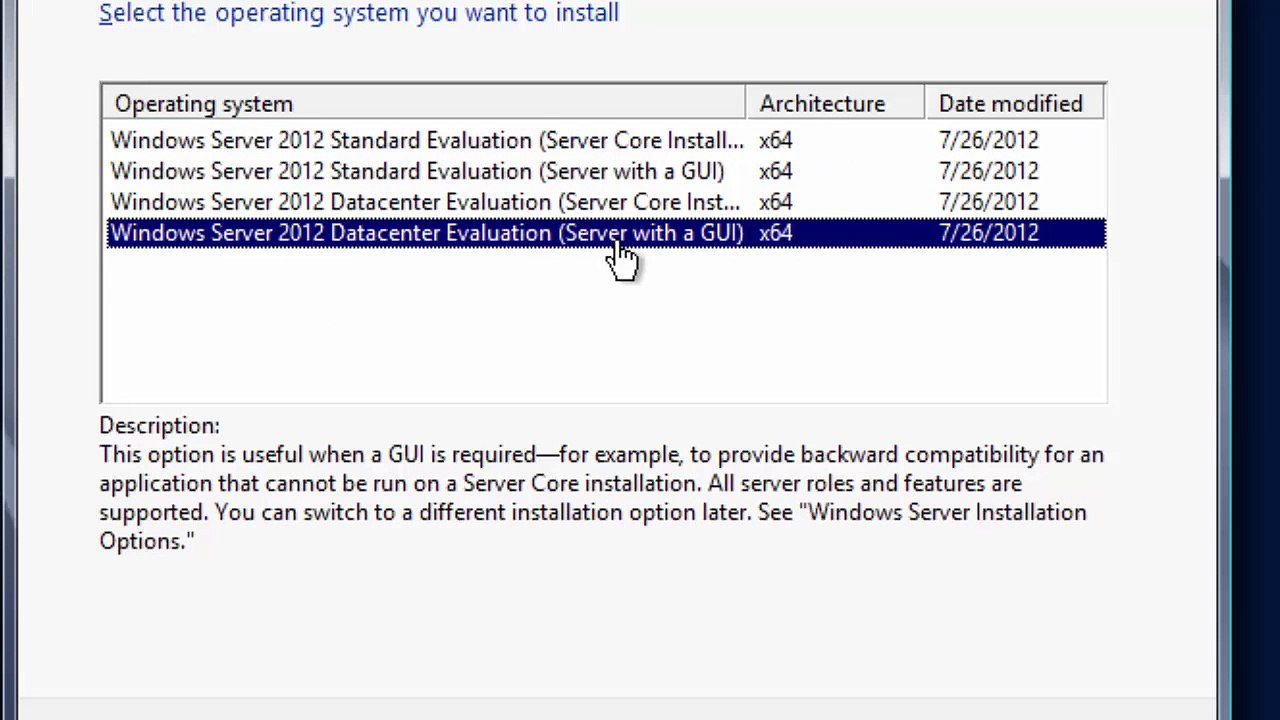Click x64 cell in the highlighted Datacenter GUI row
Image resolution: width=1280 pixels, height=720 pixels.
[776, 234]
